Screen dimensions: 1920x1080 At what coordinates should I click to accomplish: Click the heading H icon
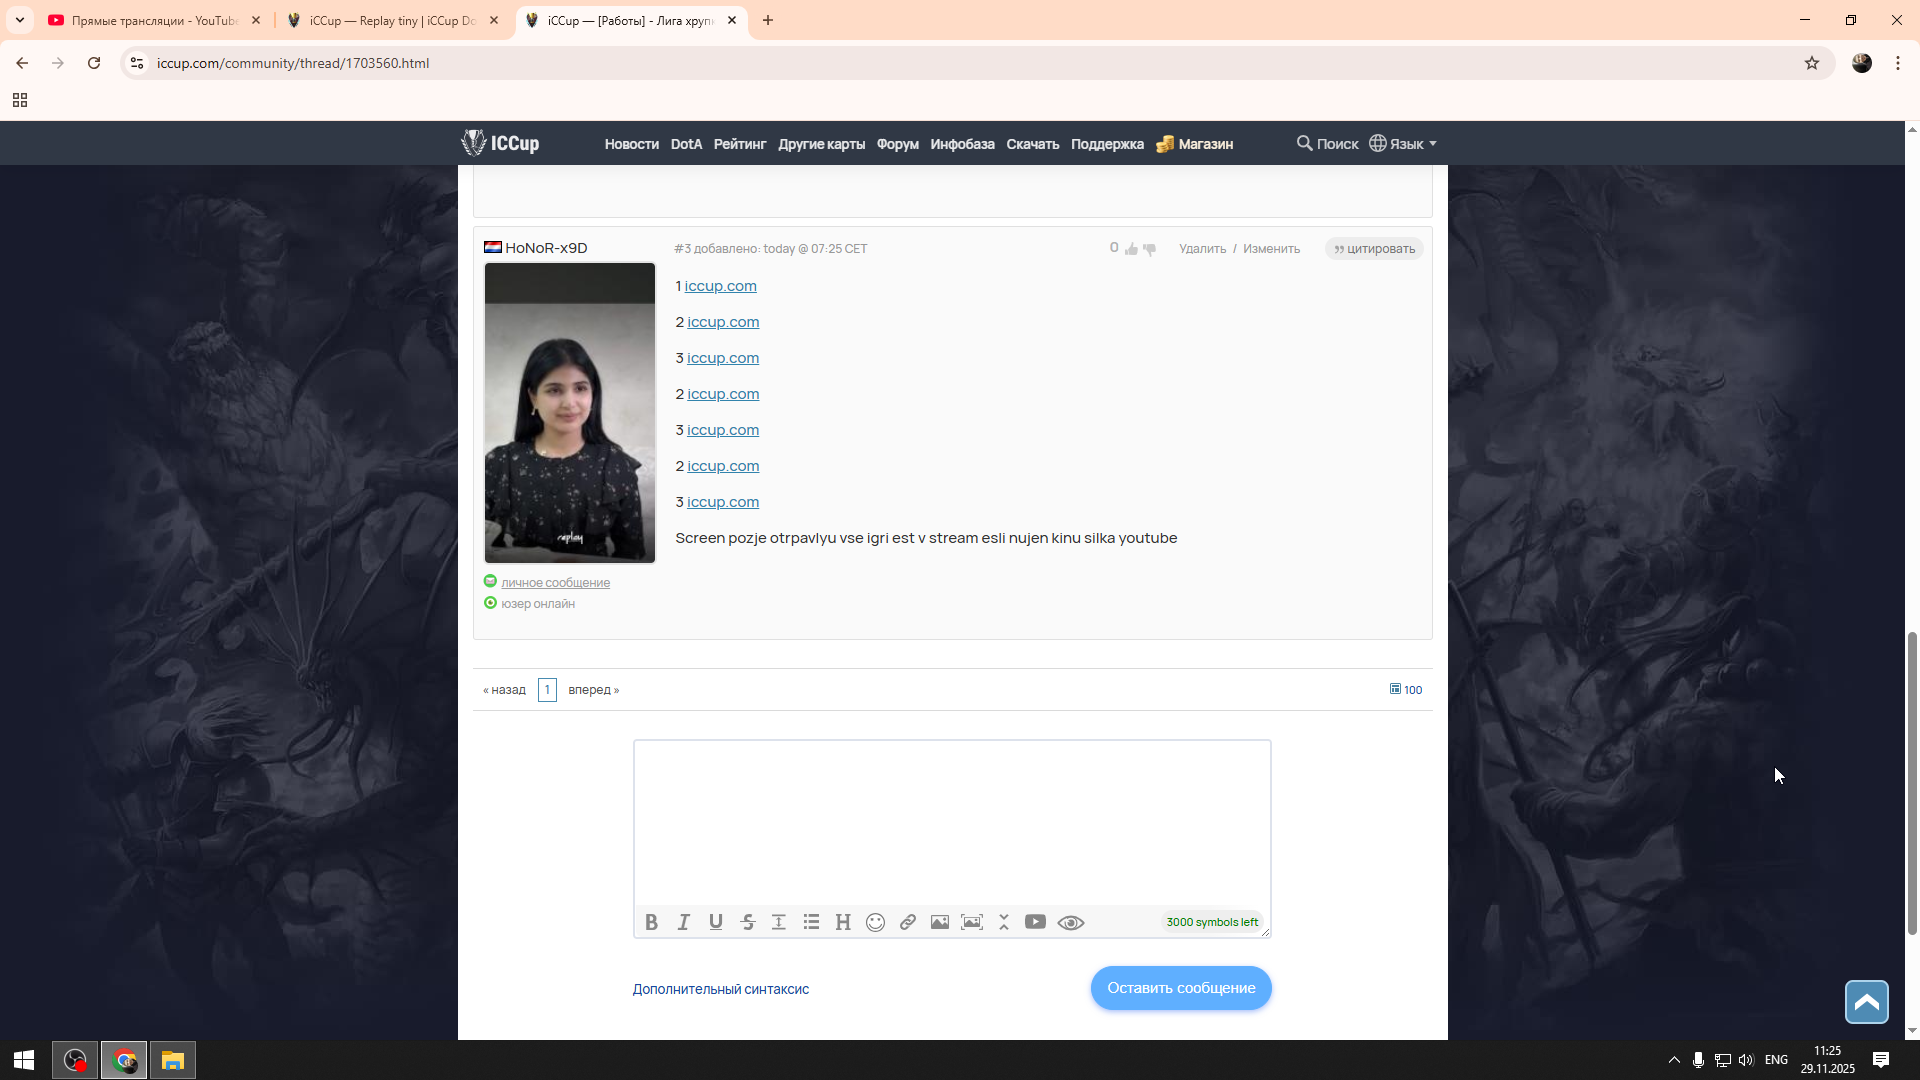point(843,922)
